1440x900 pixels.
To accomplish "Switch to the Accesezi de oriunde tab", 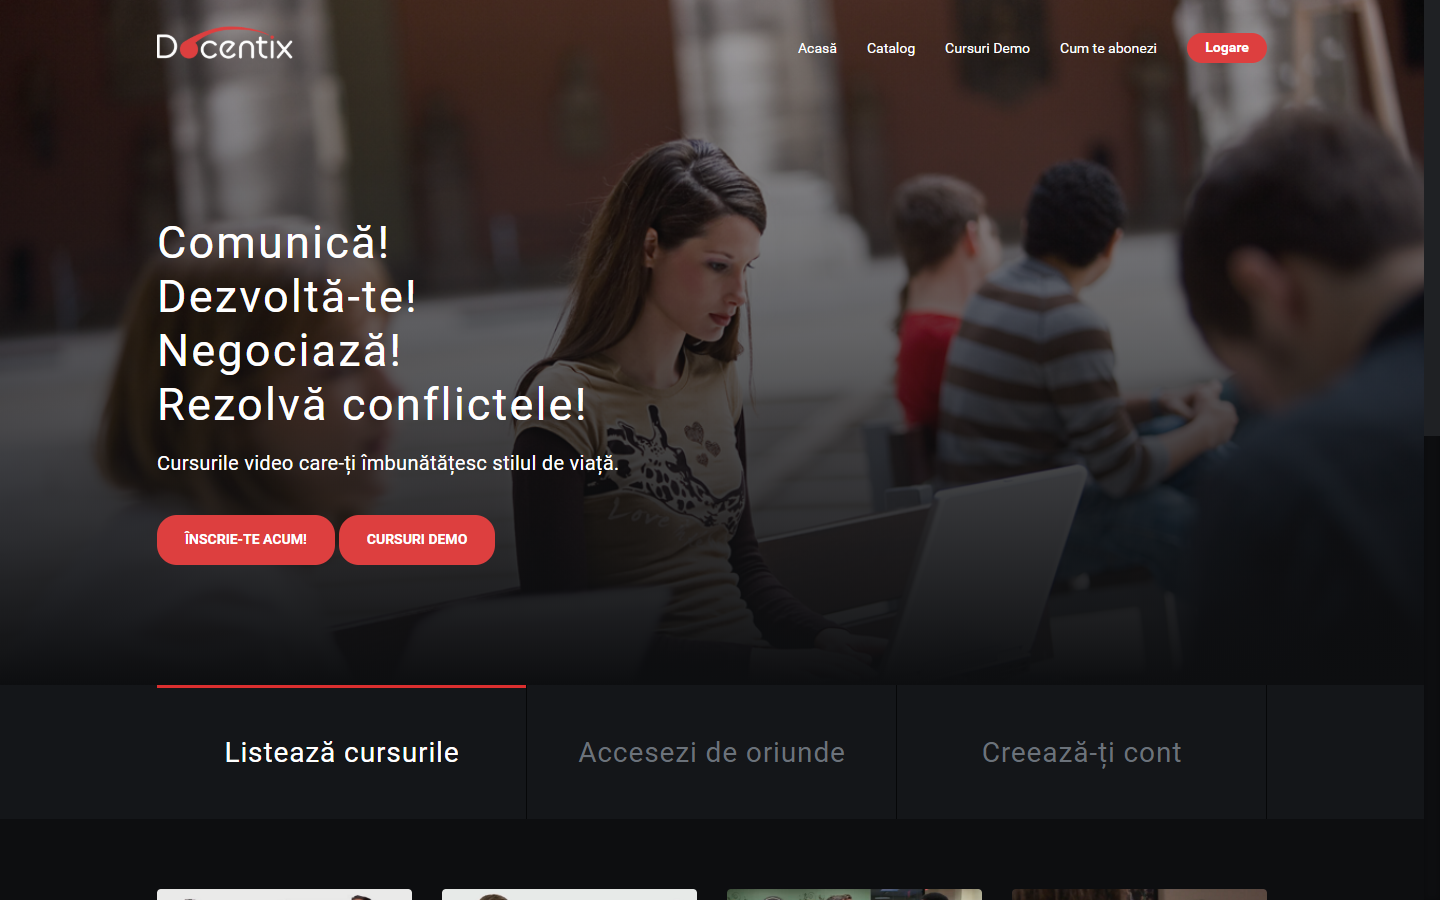I will 712,752.
